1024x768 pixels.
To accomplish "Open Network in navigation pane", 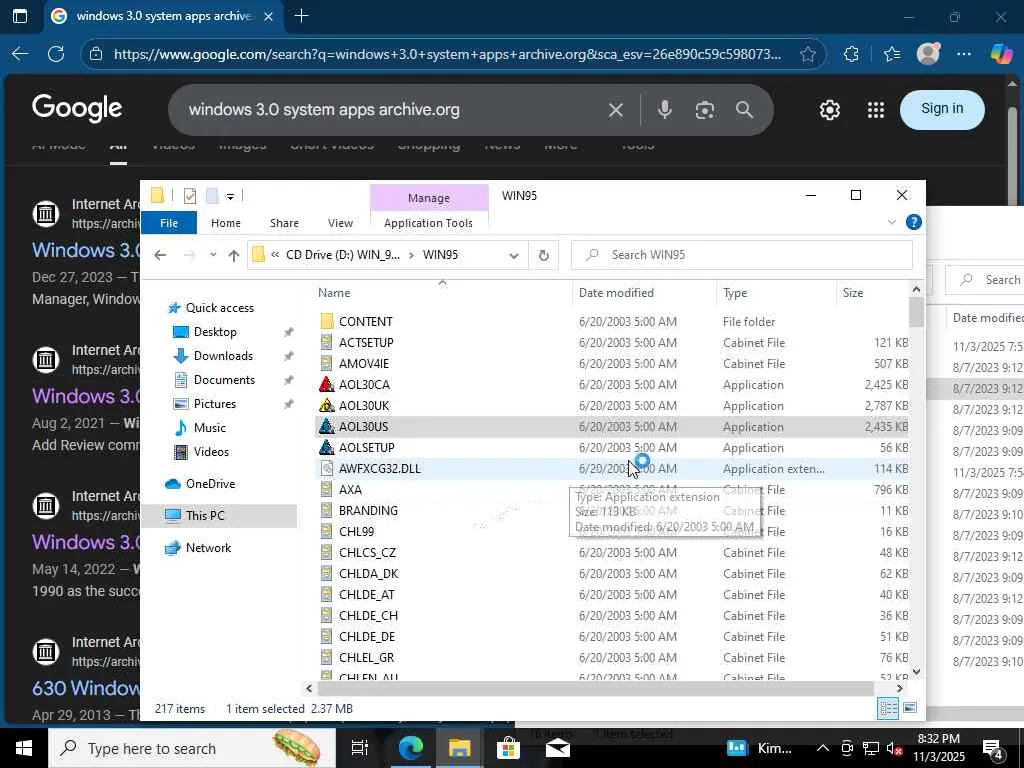I will [208, 547].
